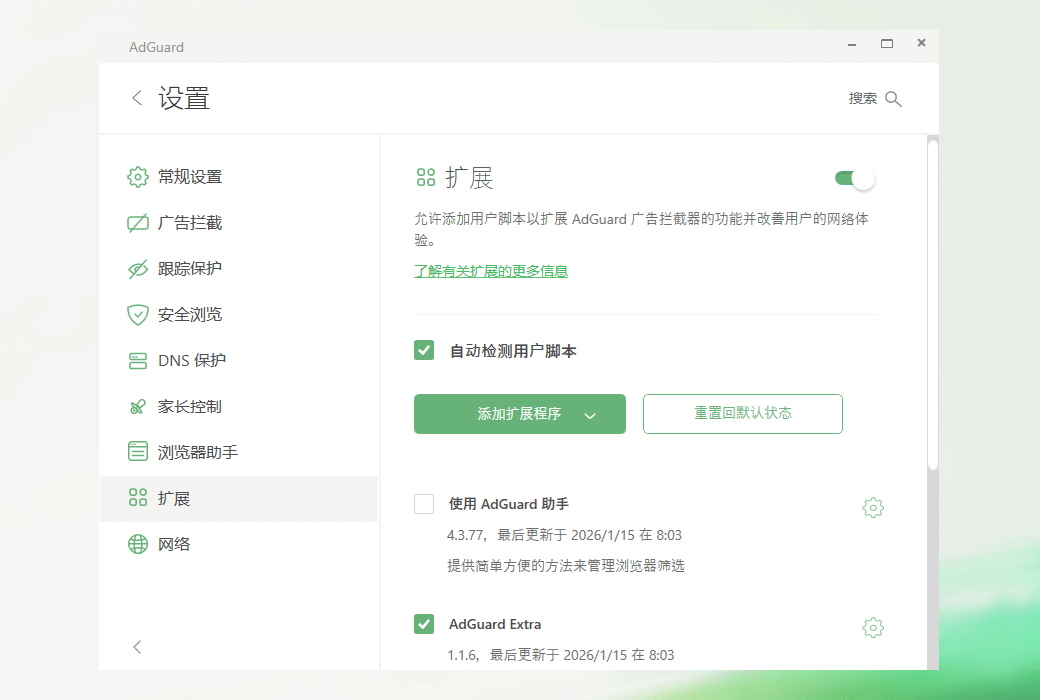Open settings gear for AdGuard 助手 extension
The image size is (1040, 700).
click(873, 507)
